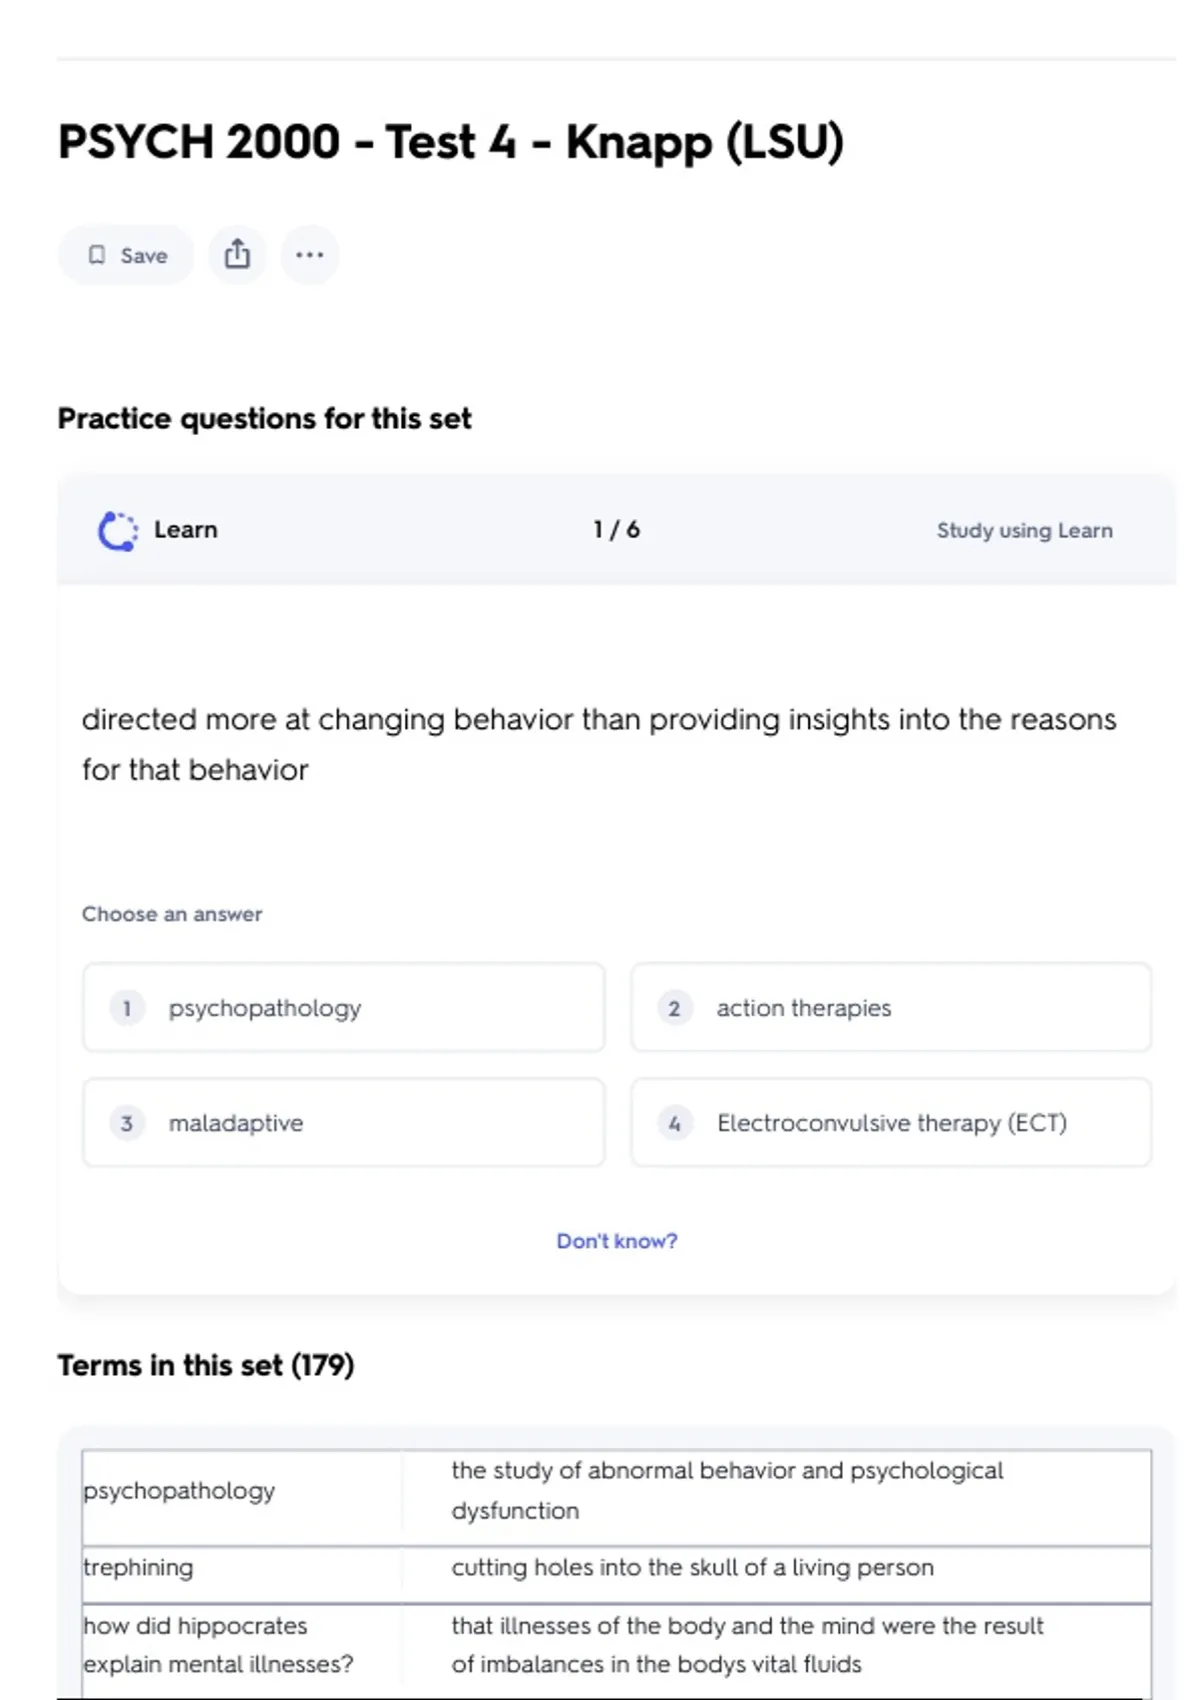This screenshot has height=1700, width=1200.
Task: Select 'Electroconvulsive therapy (ECT)' answer
Action: (891, 1123)
